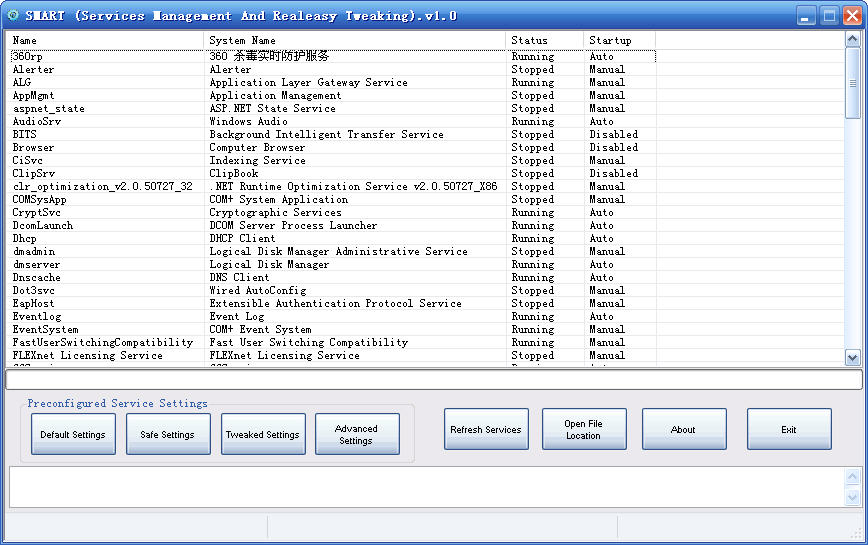Apply Default Settings preset
Image resolution: width=868 pixels, height=545 pixels.
[x=73, y=435]
